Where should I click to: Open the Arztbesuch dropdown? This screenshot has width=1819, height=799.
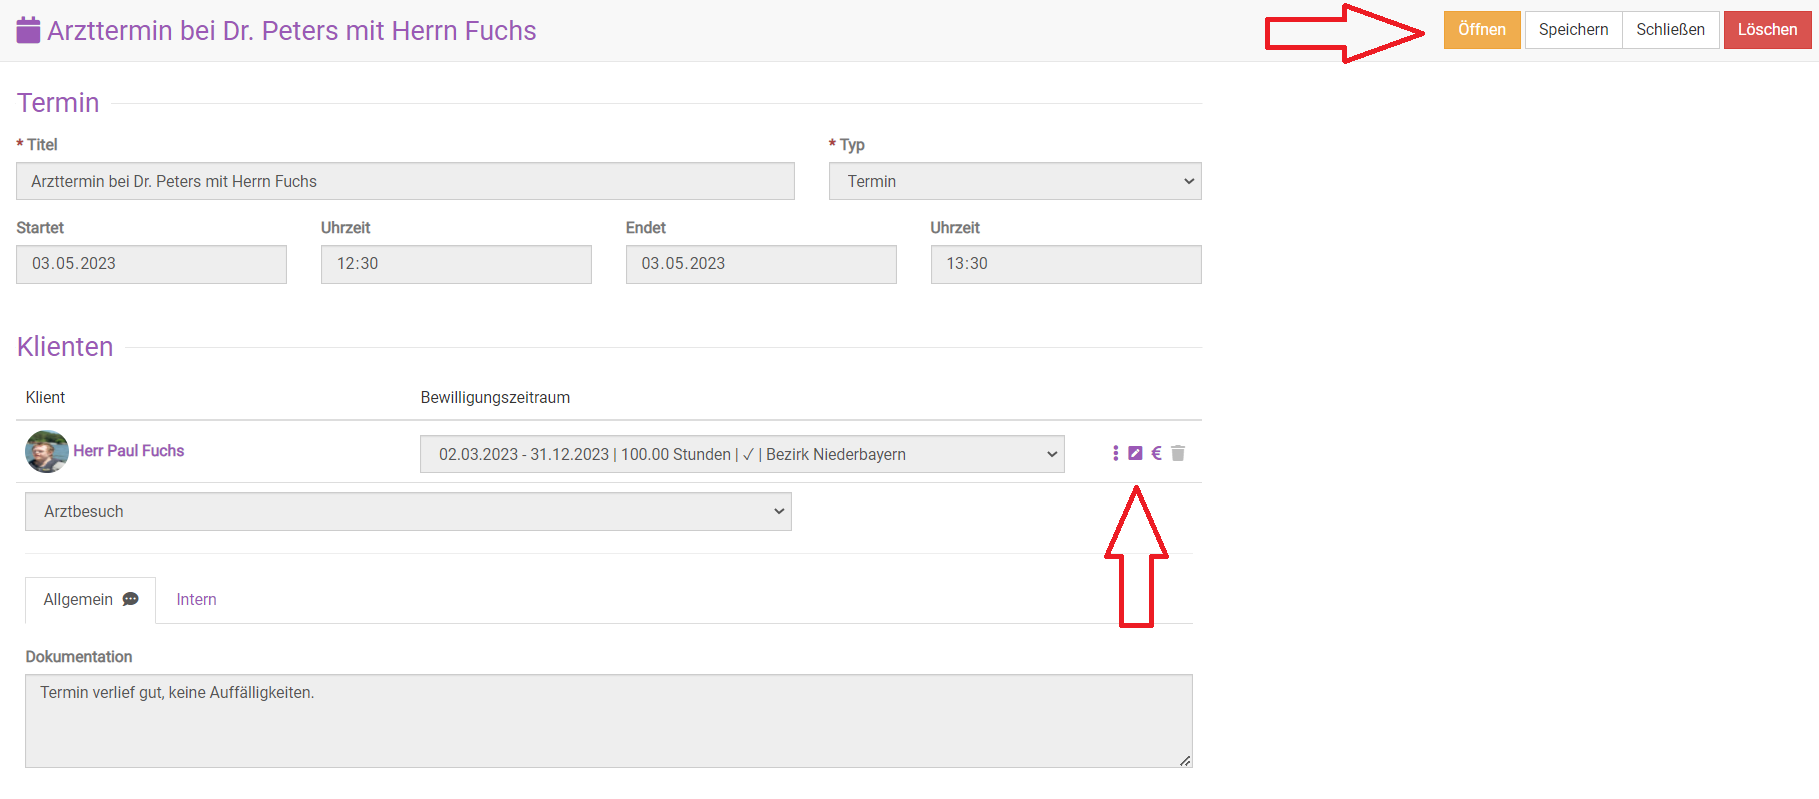pos(408,512)
